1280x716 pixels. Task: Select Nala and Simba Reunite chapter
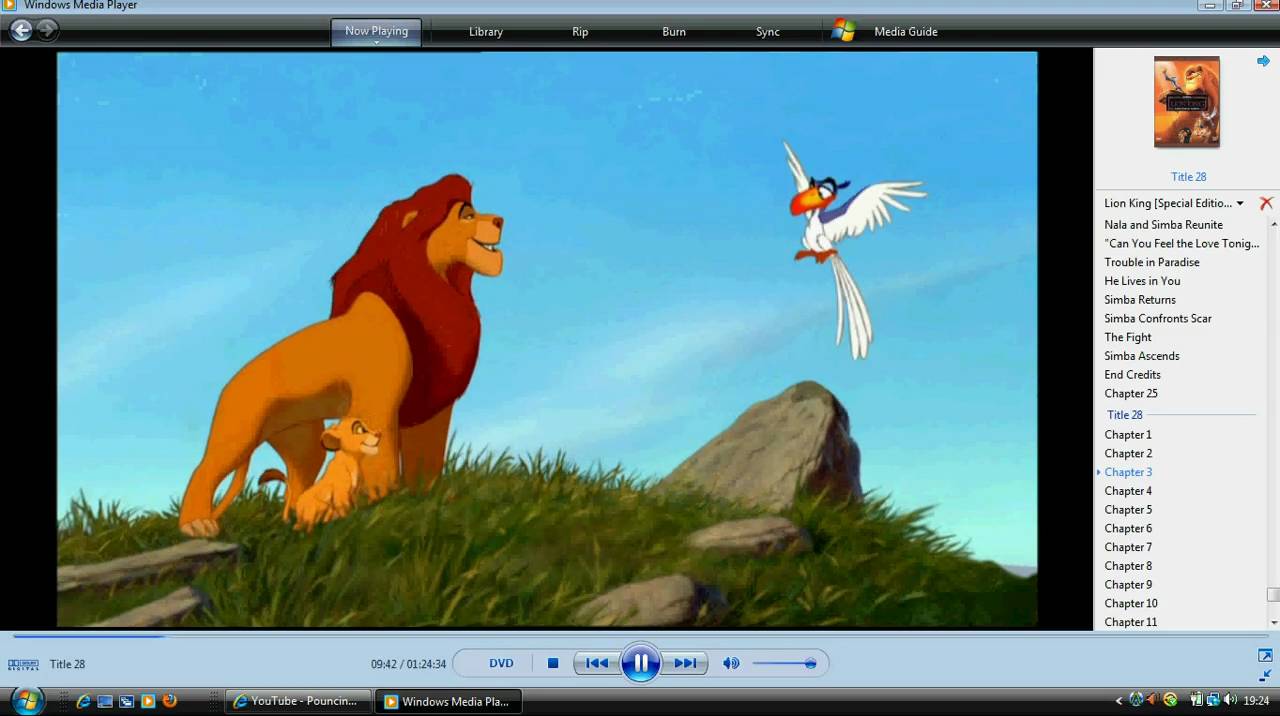click(x=1163, y=225)
